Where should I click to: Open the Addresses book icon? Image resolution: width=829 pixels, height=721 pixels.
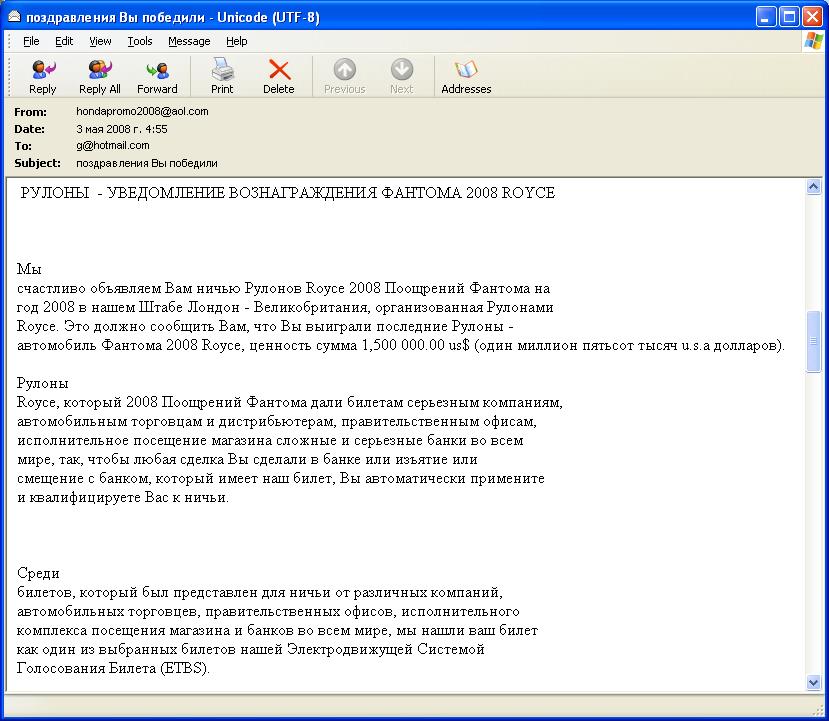pyautogui.click(x=466, y=77)
